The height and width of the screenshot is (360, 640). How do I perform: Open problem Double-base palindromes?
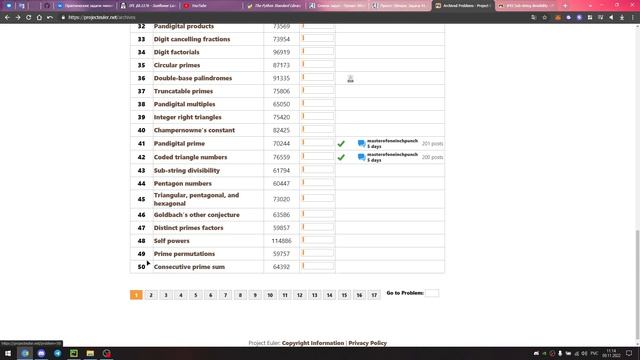tap(193, 78)
